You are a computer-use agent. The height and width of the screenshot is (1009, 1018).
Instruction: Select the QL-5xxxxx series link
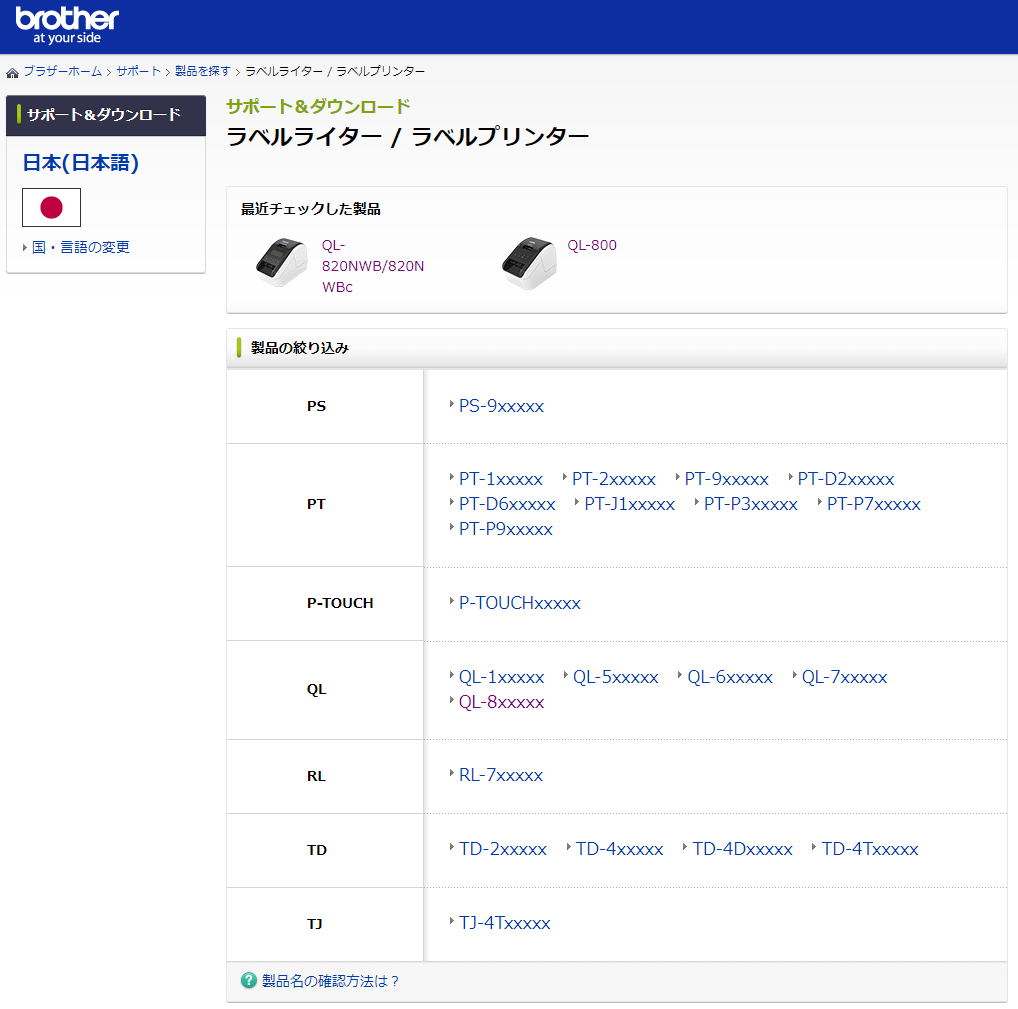point(615,677)
